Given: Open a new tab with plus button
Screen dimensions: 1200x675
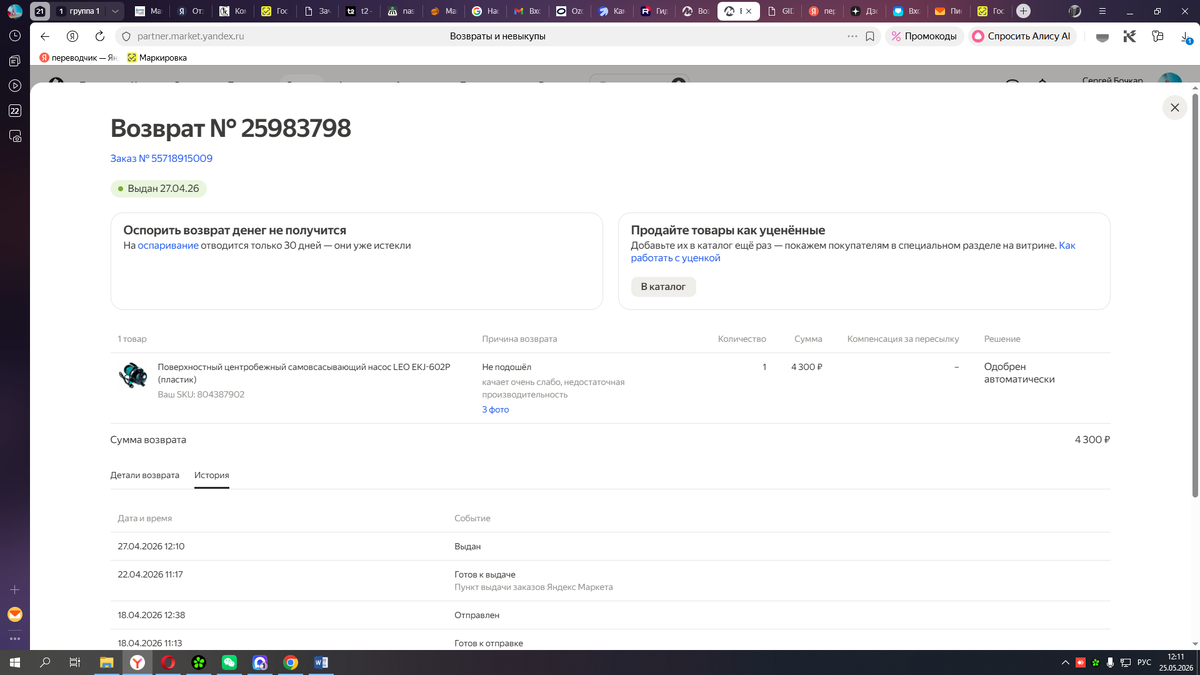Looking at the screenshot, I should click(x=1023, y=11).
